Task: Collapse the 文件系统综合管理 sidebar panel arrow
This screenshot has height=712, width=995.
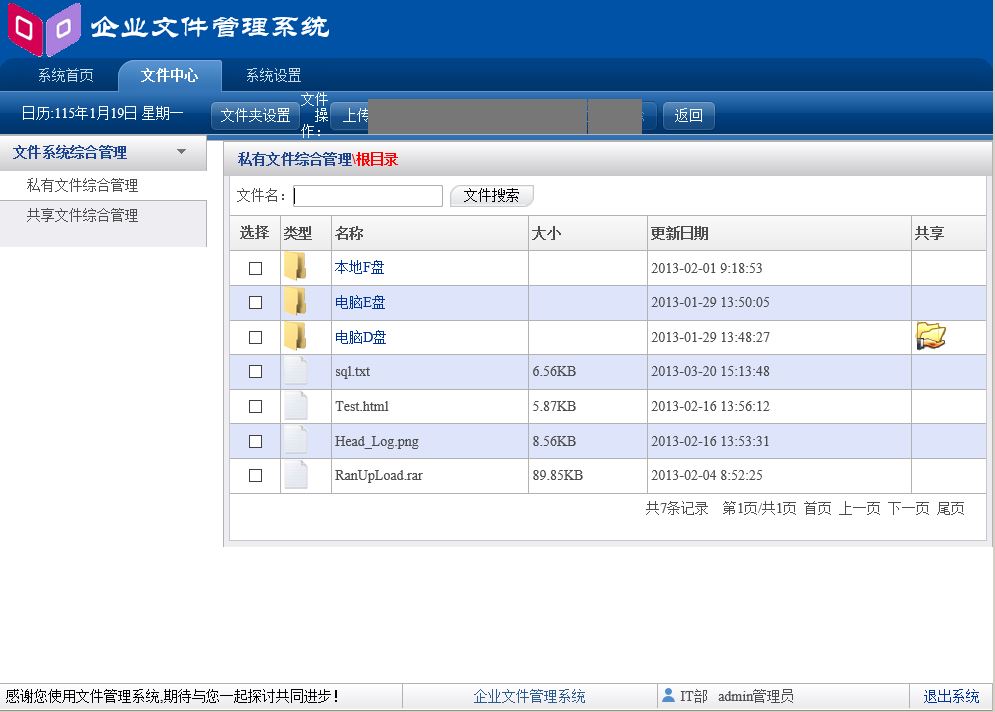Action: (181, 152)
